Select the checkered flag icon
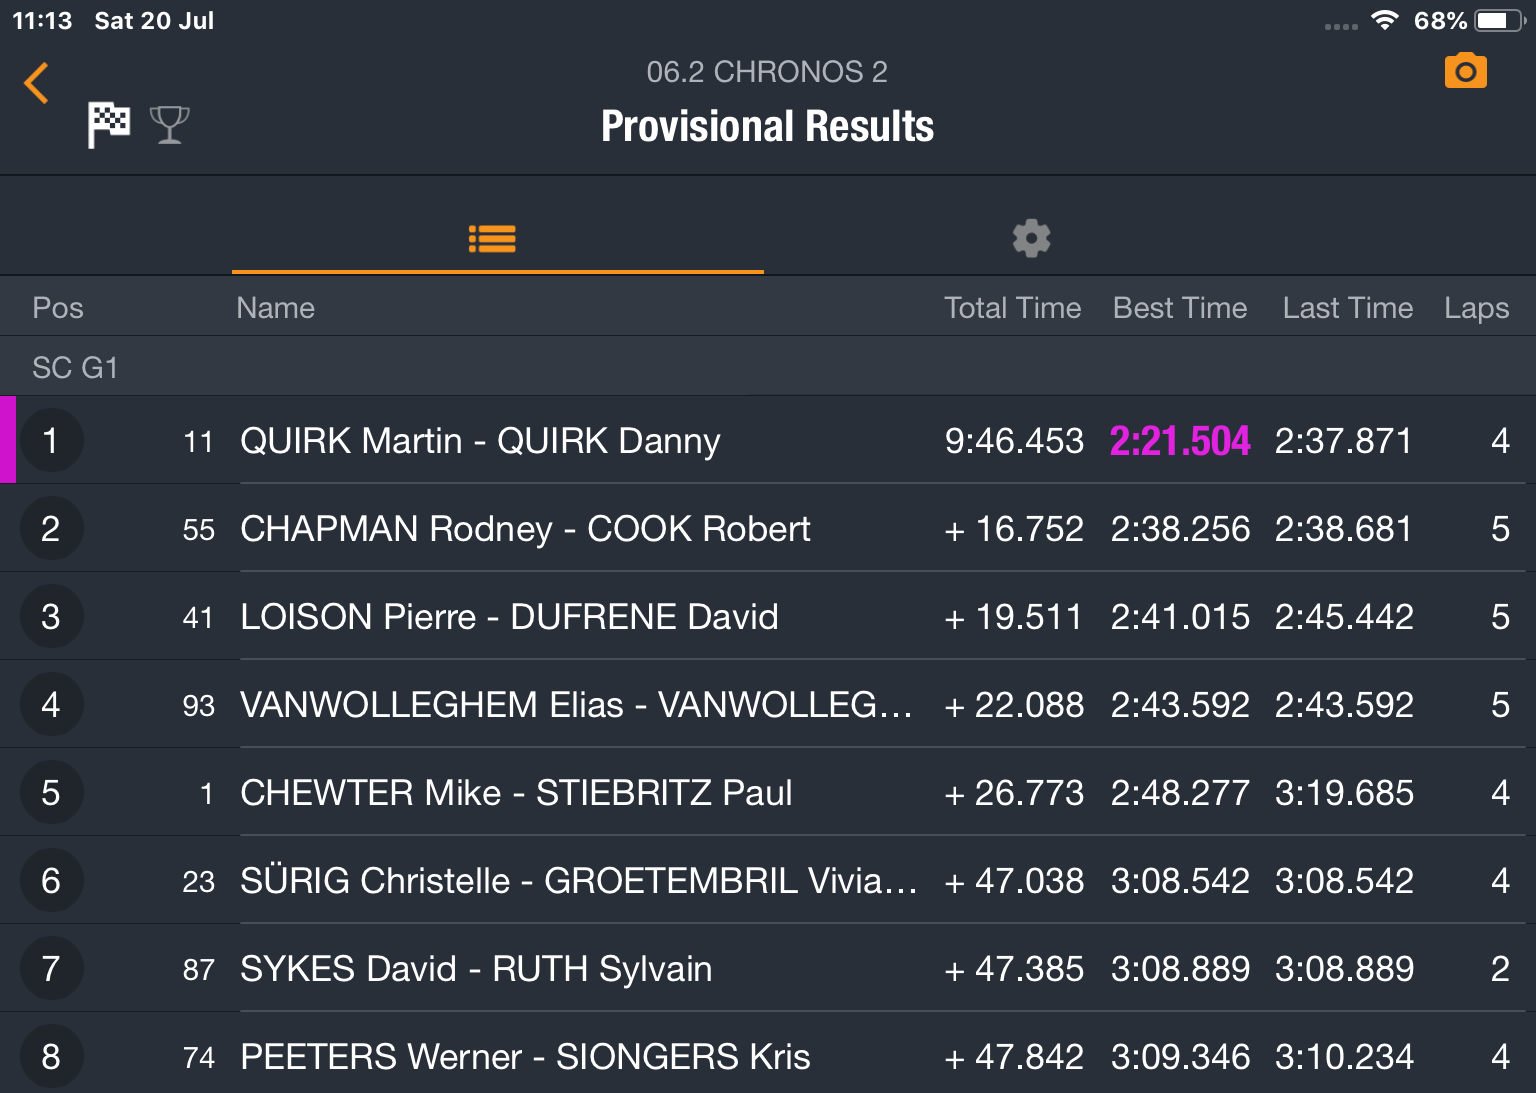Image resolution: width=1536 pixels, height=1093 pixels. click(x=109, y=125)
